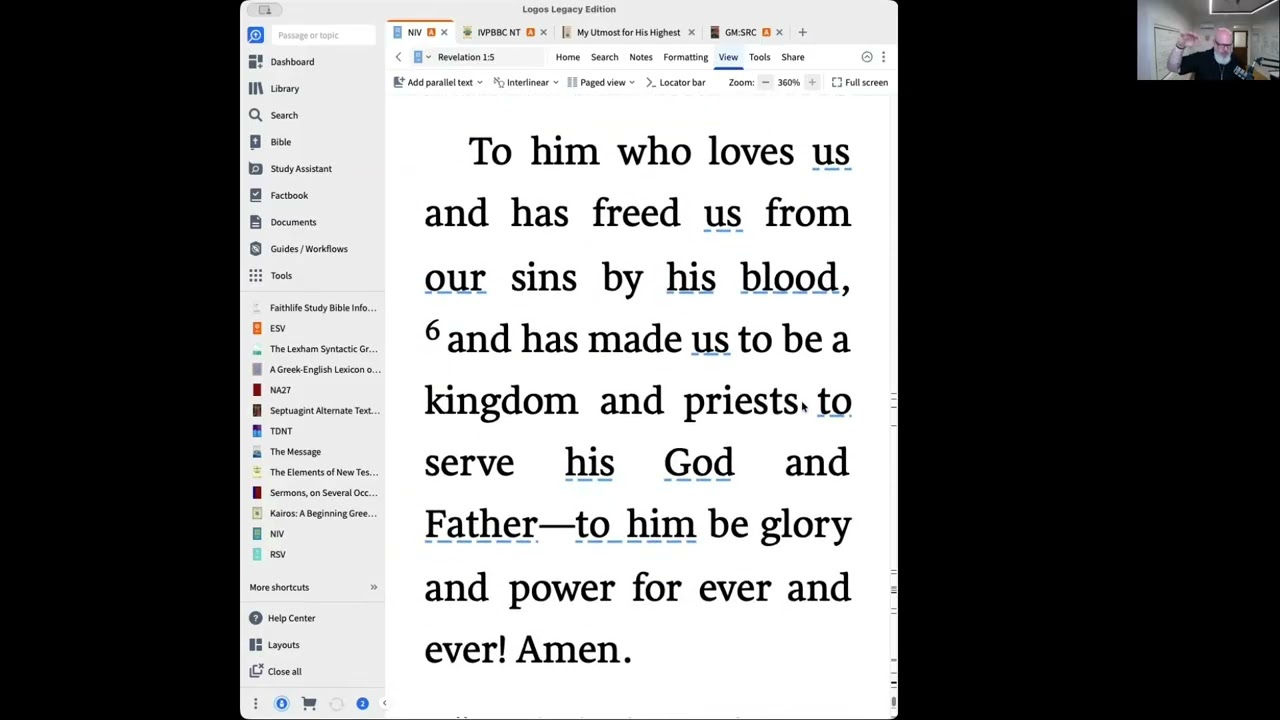The image size is (1280, 720).
Task: Open the Library panel icon
Action: [x=256, y=88]
